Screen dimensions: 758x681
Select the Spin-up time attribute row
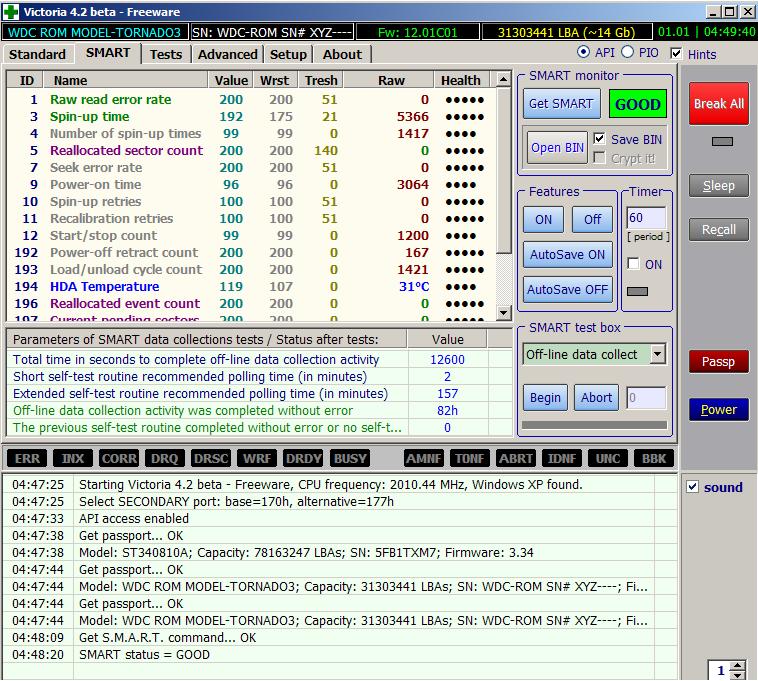(x=251, y=116)
